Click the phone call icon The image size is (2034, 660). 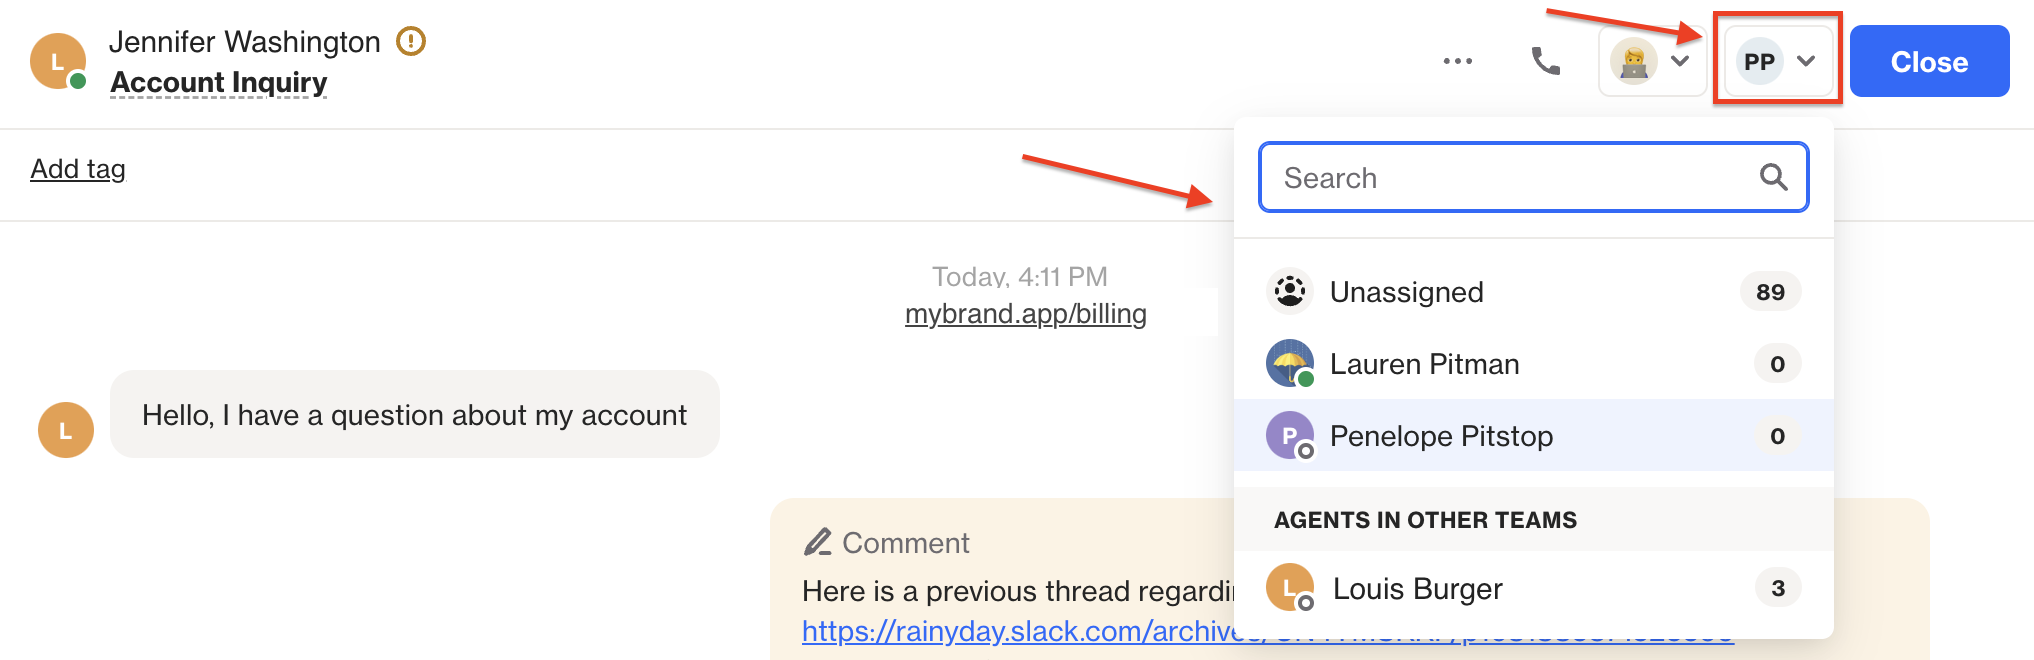click(x=1545, y=61)
